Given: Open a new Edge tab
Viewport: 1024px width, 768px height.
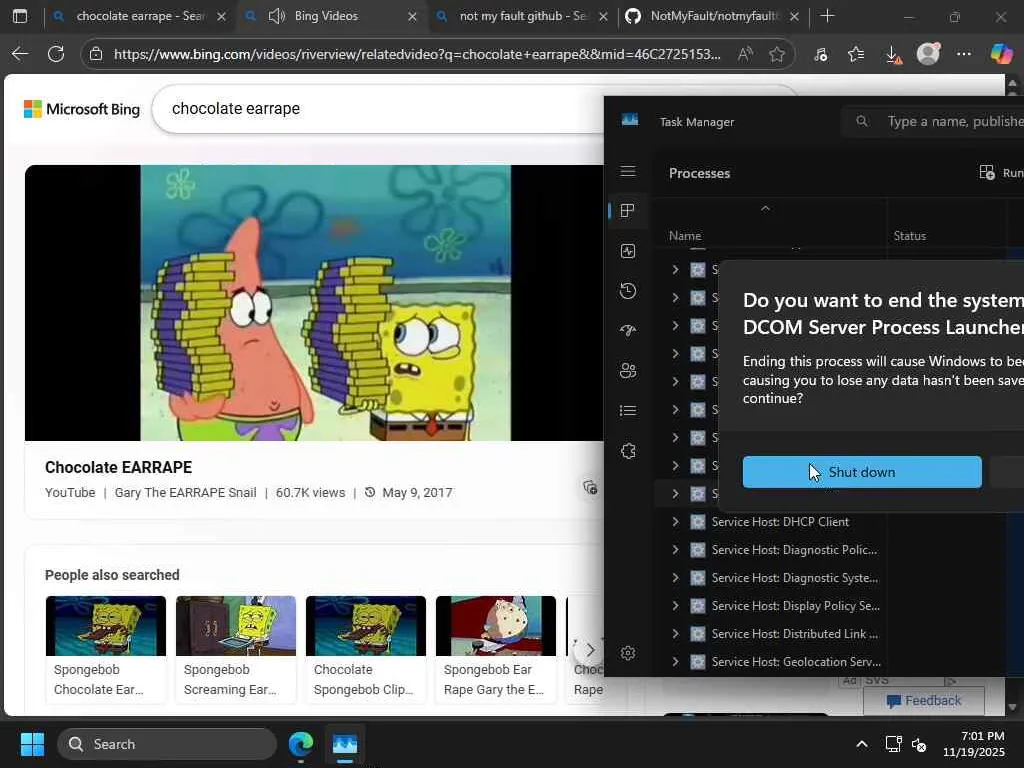Looking at the screenshot, I should 827,16.
